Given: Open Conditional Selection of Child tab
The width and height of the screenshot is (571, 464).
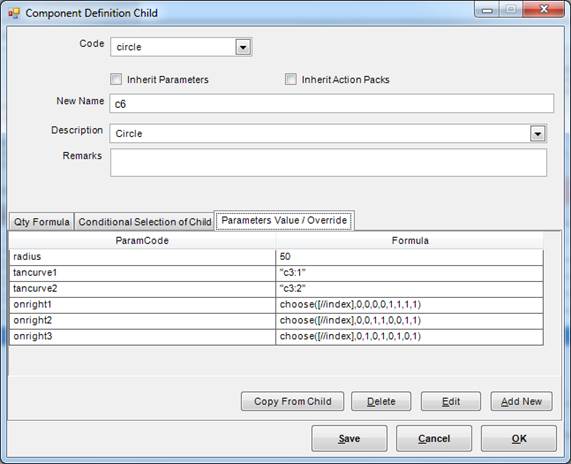Looking at the screenshot, I should tap(145, 222).
